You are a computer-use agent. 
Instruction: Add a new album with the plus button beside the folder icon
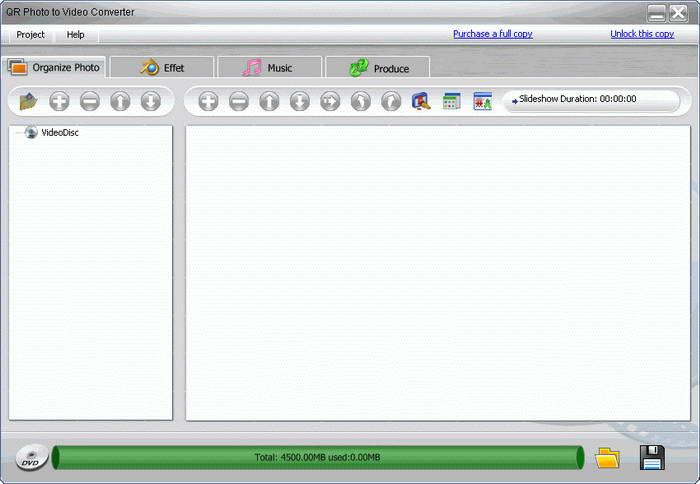coord(59,101)
